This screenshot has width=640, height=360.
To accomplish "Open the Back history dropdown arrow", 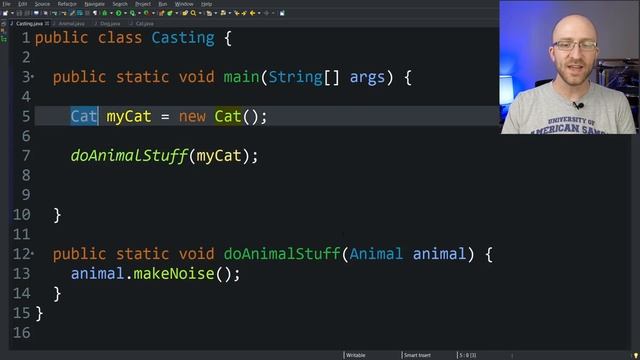I will click(259, 13).
